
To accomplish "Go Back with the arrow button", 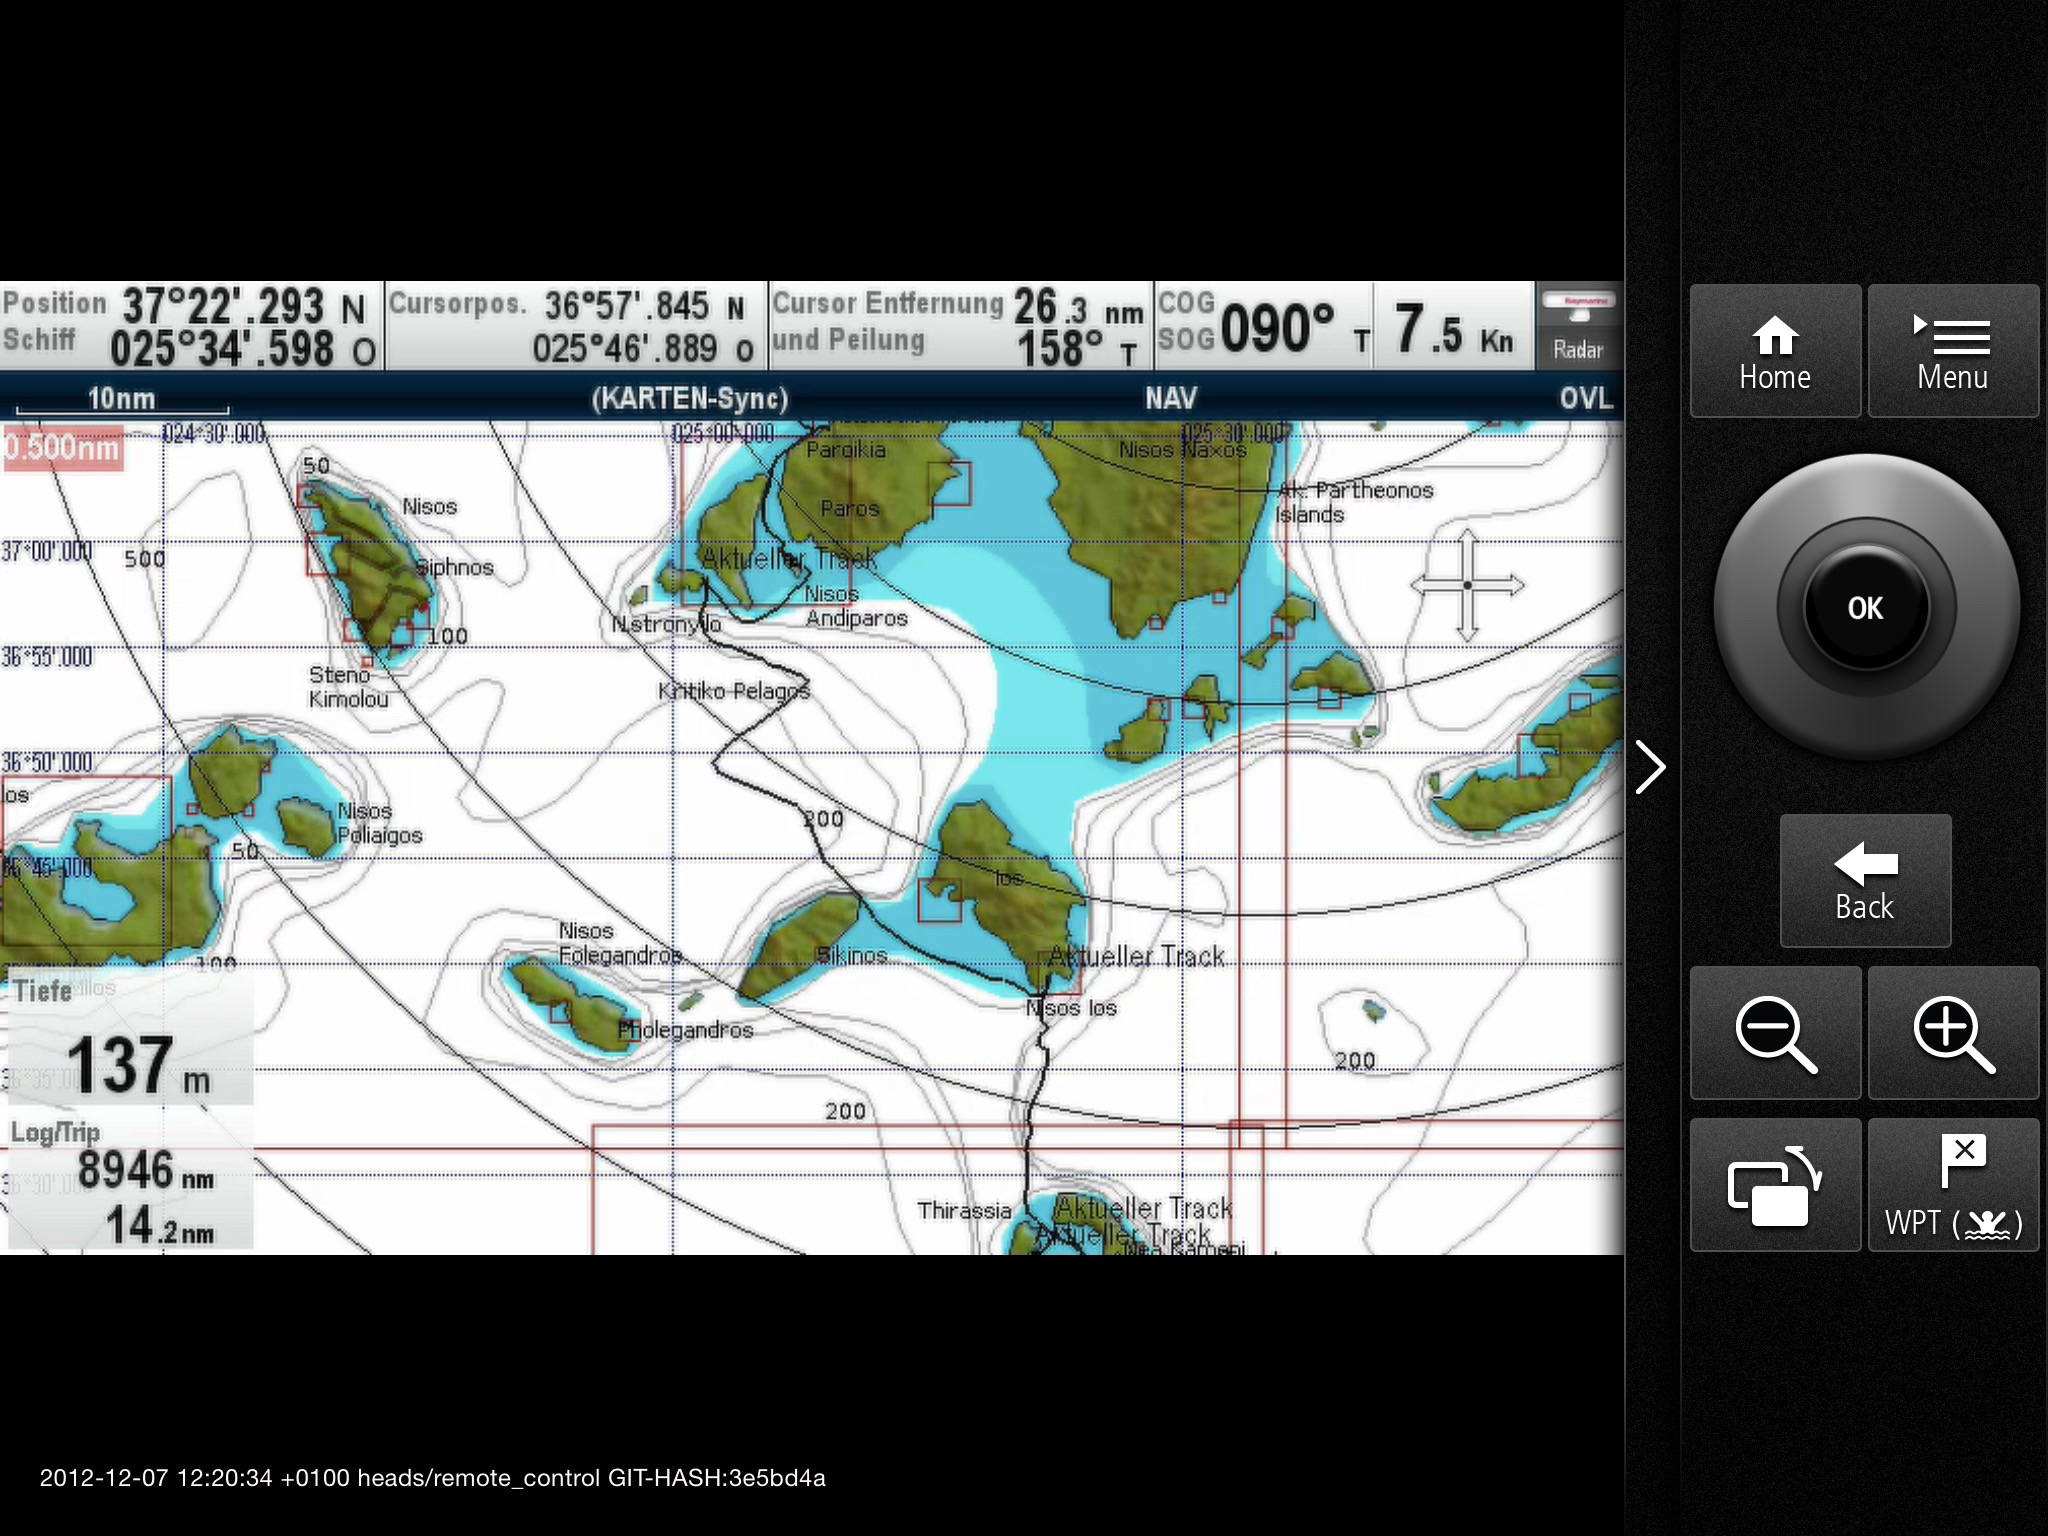I will [1865, 881].
